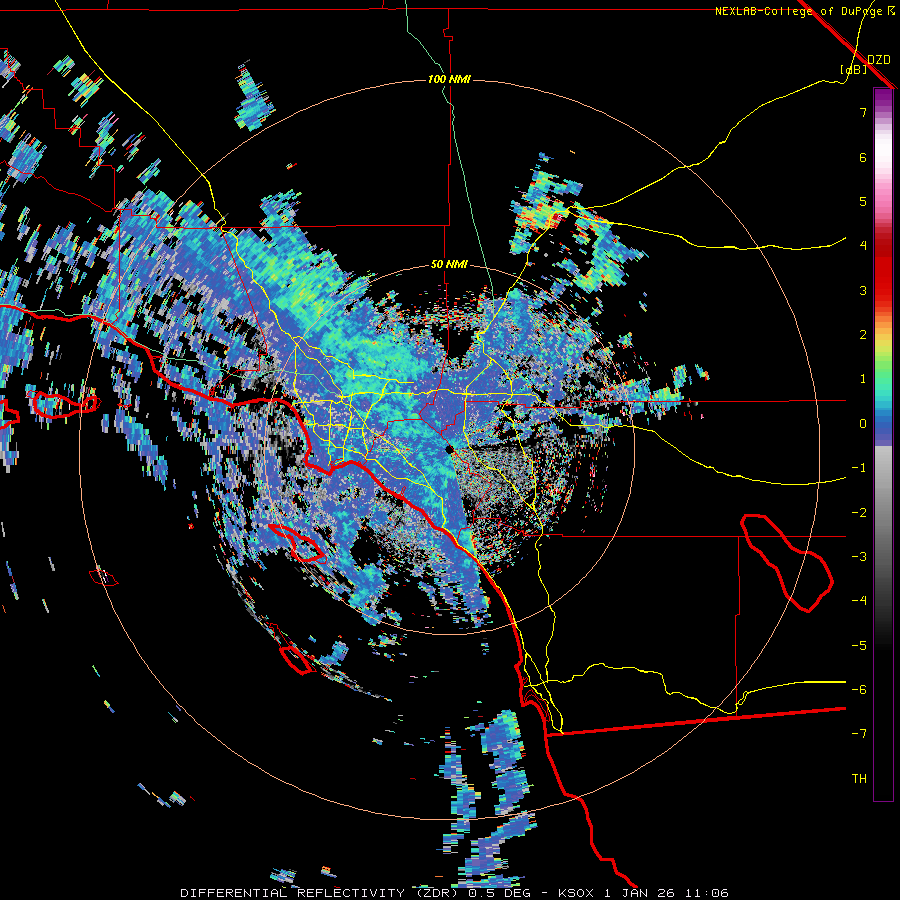Click the TH threshold label on scale
Viewport: 900px width, 900px height.
[859, 779]
